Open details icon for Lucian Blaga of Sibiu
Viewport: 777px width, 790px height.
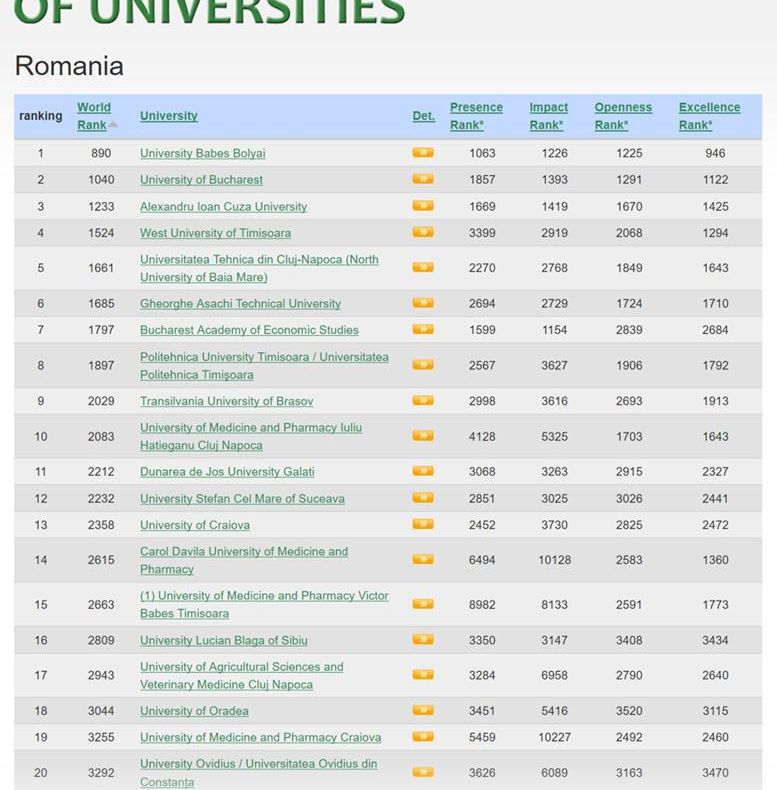[x=423, y=639]
